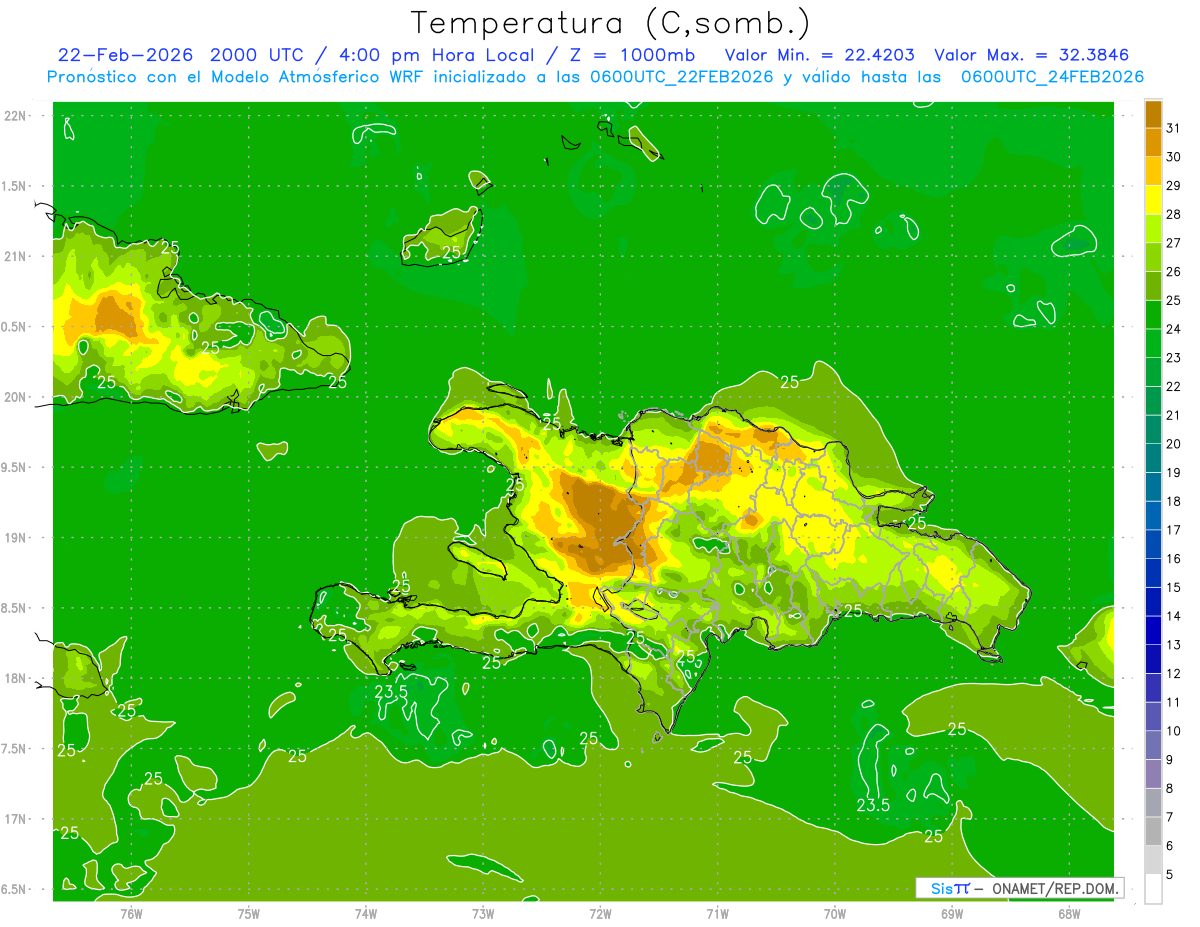The image size is (1200, 927).
Task: Click the latitude axis label "0.5N"
Action: point(13,327)
